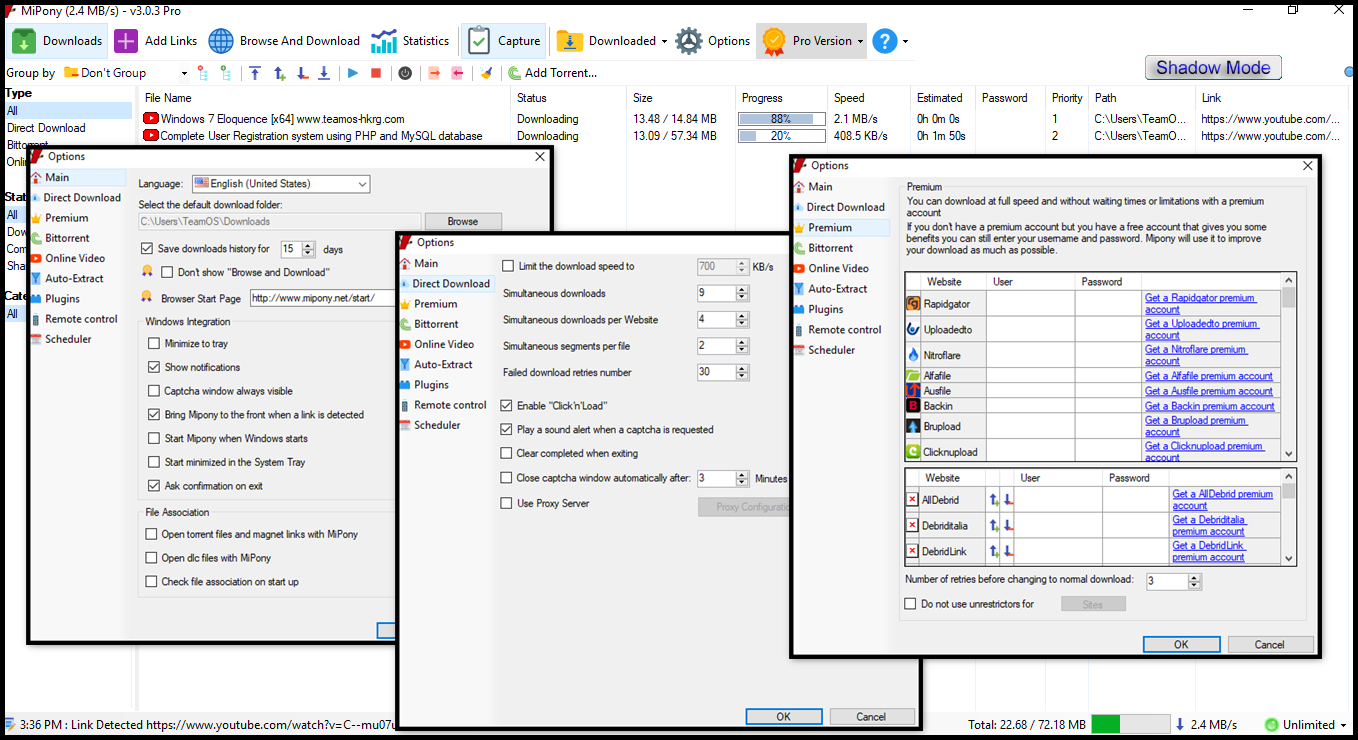1358x740 pixels.
Task: Adjust Simultaneous segments per file spinner
Action: pyautogui.click(x=742, y=346)
